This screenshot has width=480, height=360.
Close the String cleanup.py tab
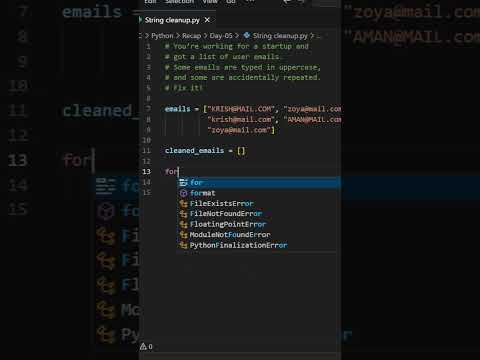(x=207, y=20)
